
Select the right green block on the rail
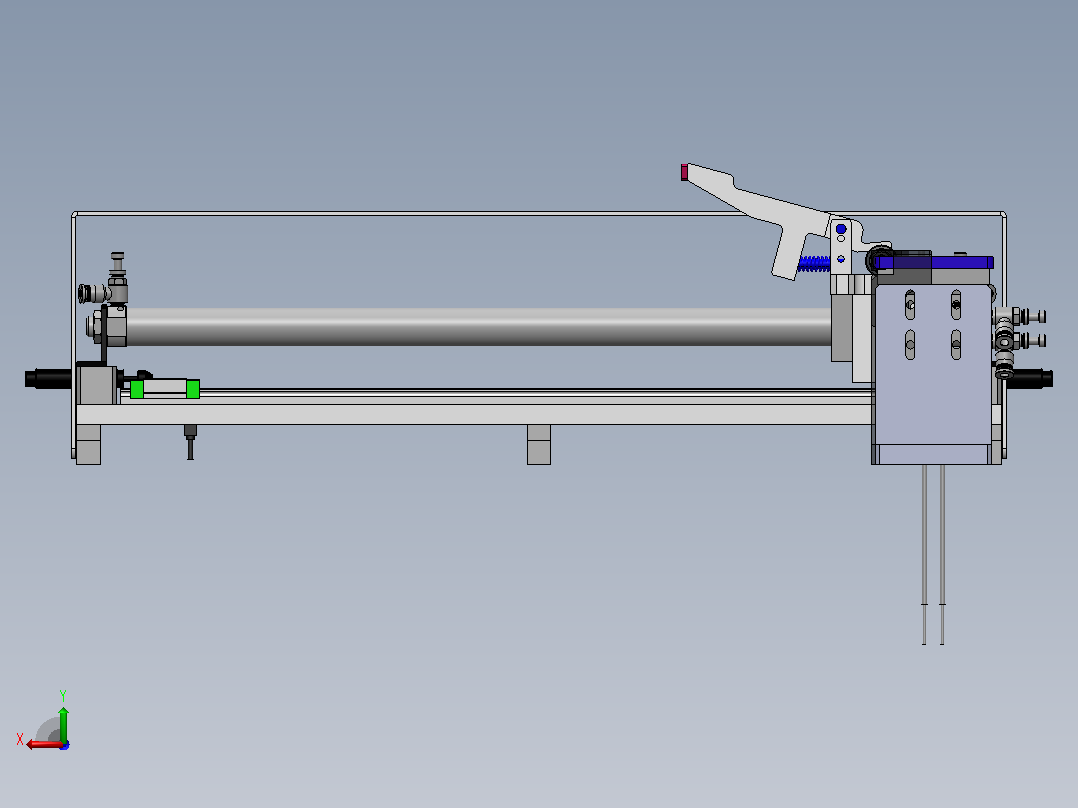coord(192,389)
